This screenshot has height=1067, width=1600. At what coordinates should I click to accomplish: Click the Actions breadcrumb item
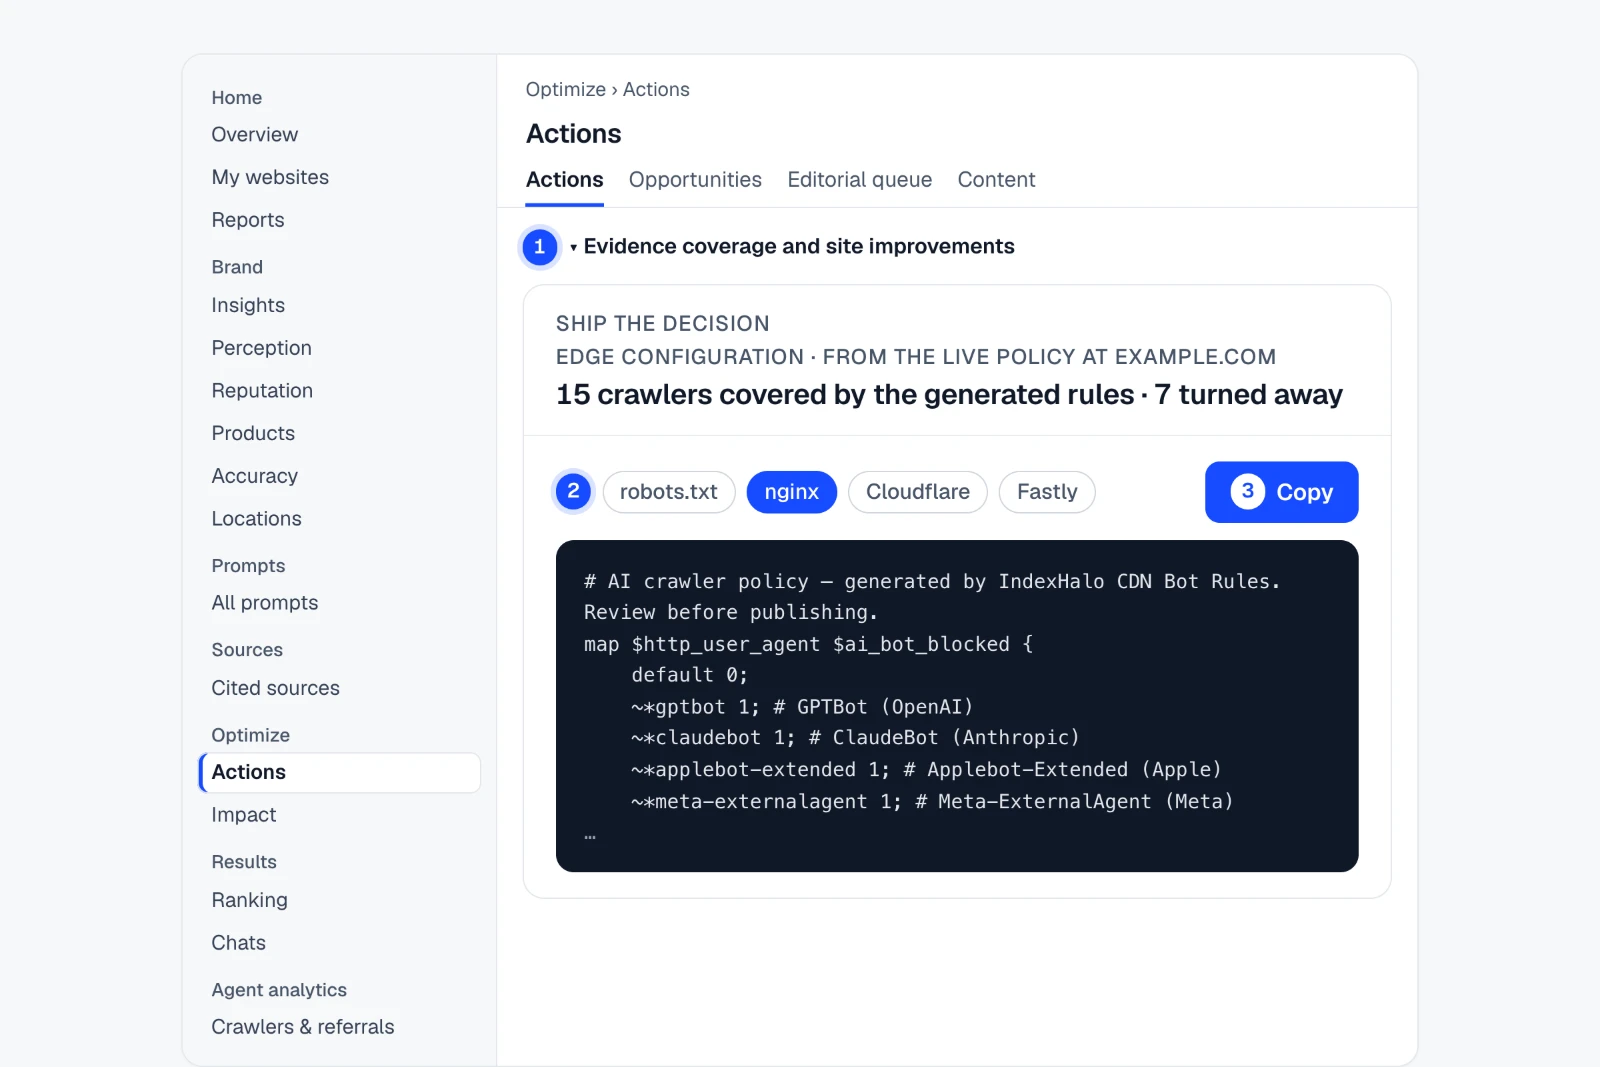coord(656,90)
